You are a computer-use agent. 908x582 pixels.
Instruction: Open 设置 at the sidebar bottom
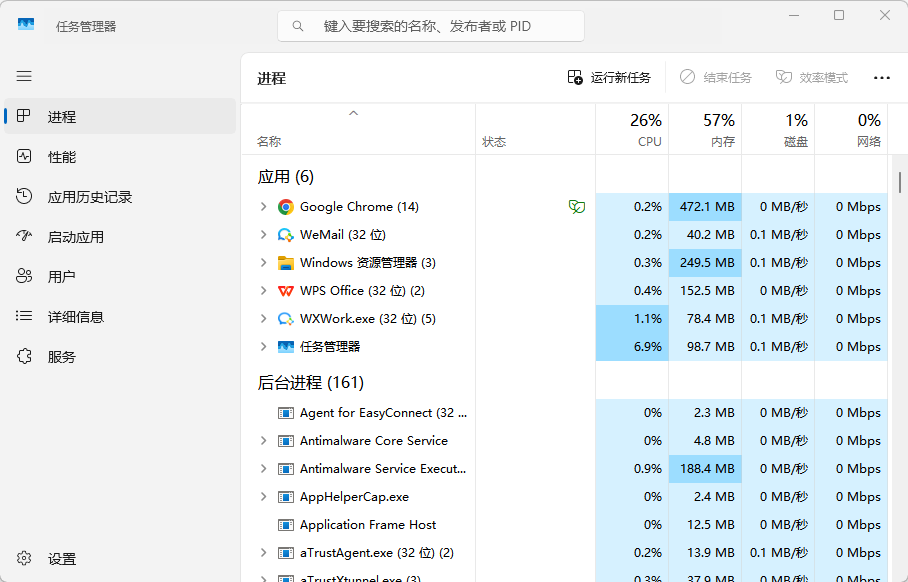[x=61, y=559]
